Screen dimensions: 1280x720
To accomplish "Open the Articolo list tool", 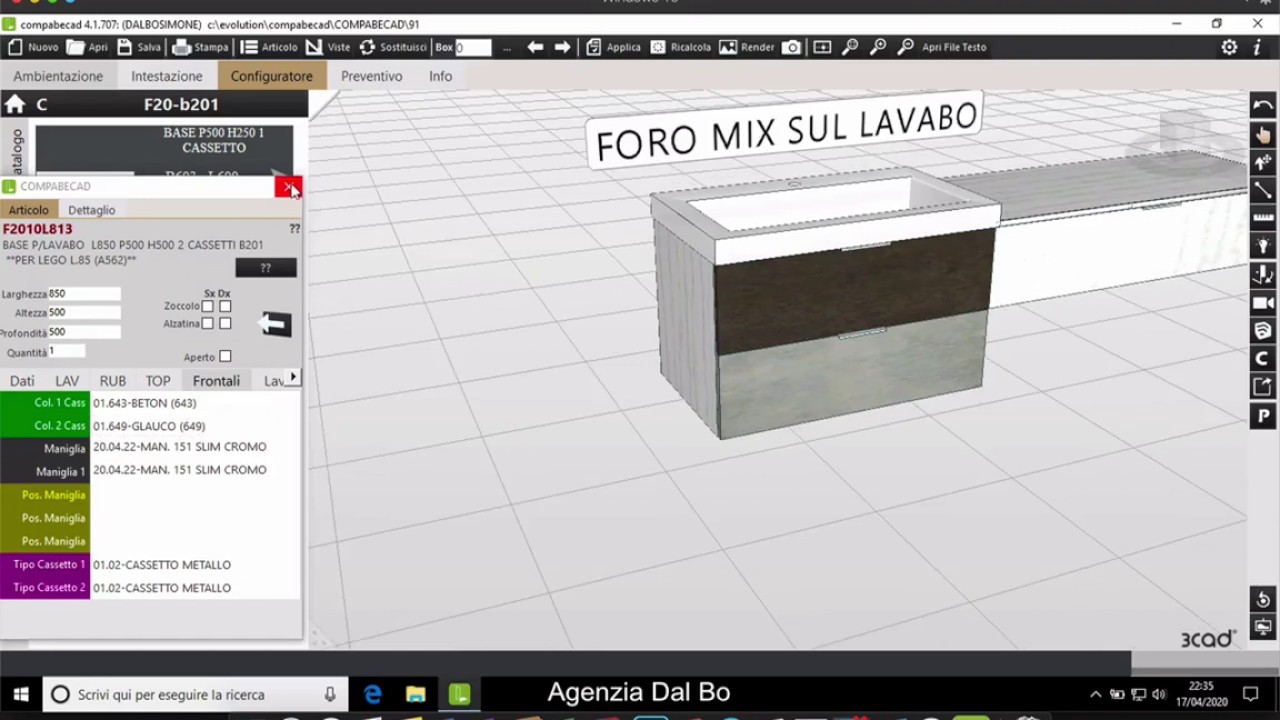I will click(269, 47).
